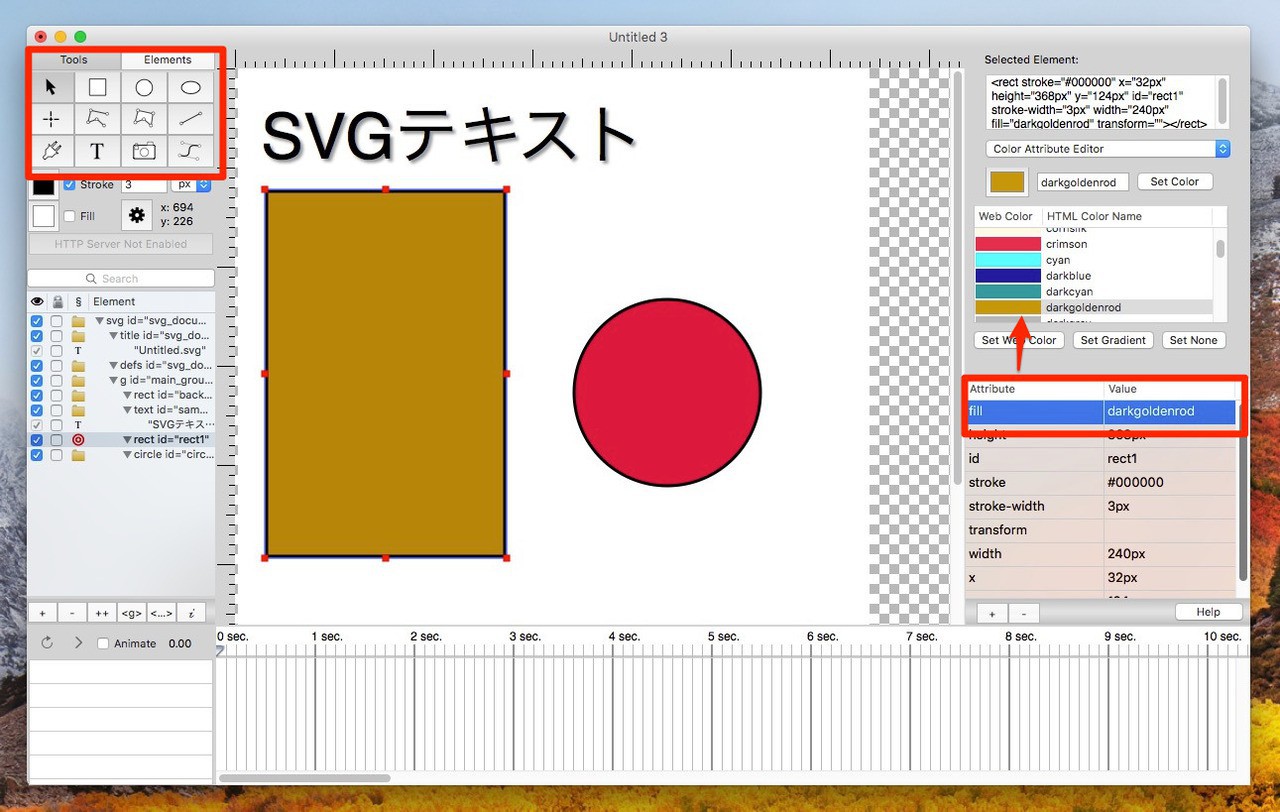Collapse the main_group g element
Viewport: 1280px width, 812px height.
pyautogui.click(x=113, y=381)
